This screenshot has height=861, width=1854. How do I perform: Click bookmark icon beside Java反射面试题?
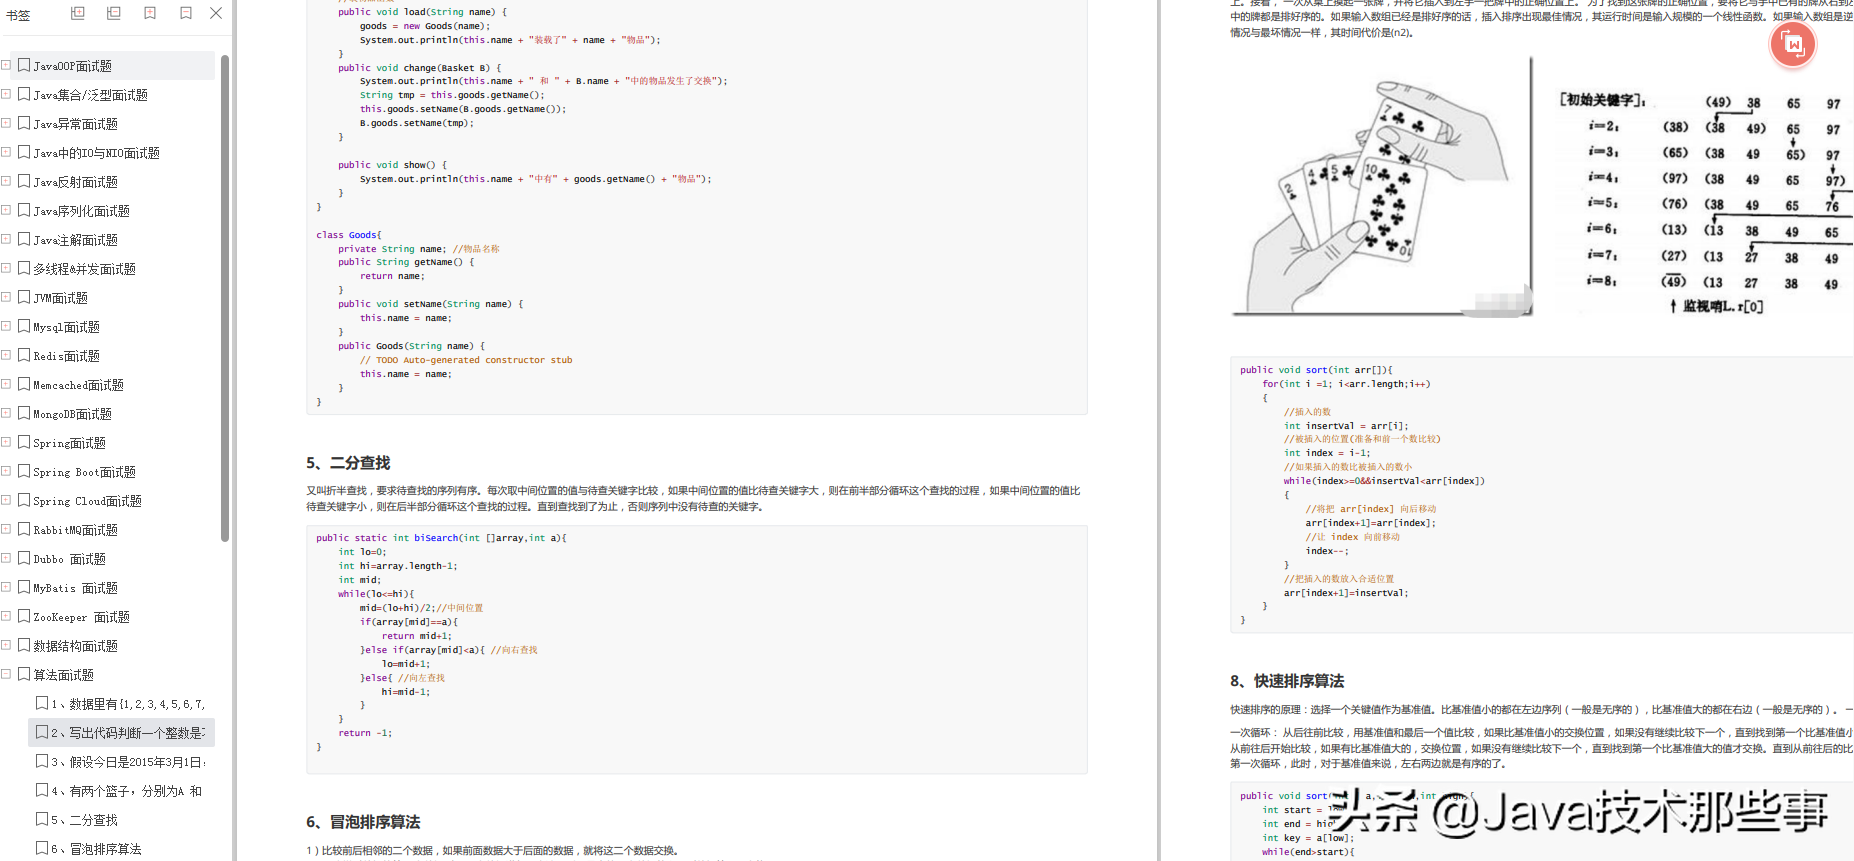click(x=24, y=181)
